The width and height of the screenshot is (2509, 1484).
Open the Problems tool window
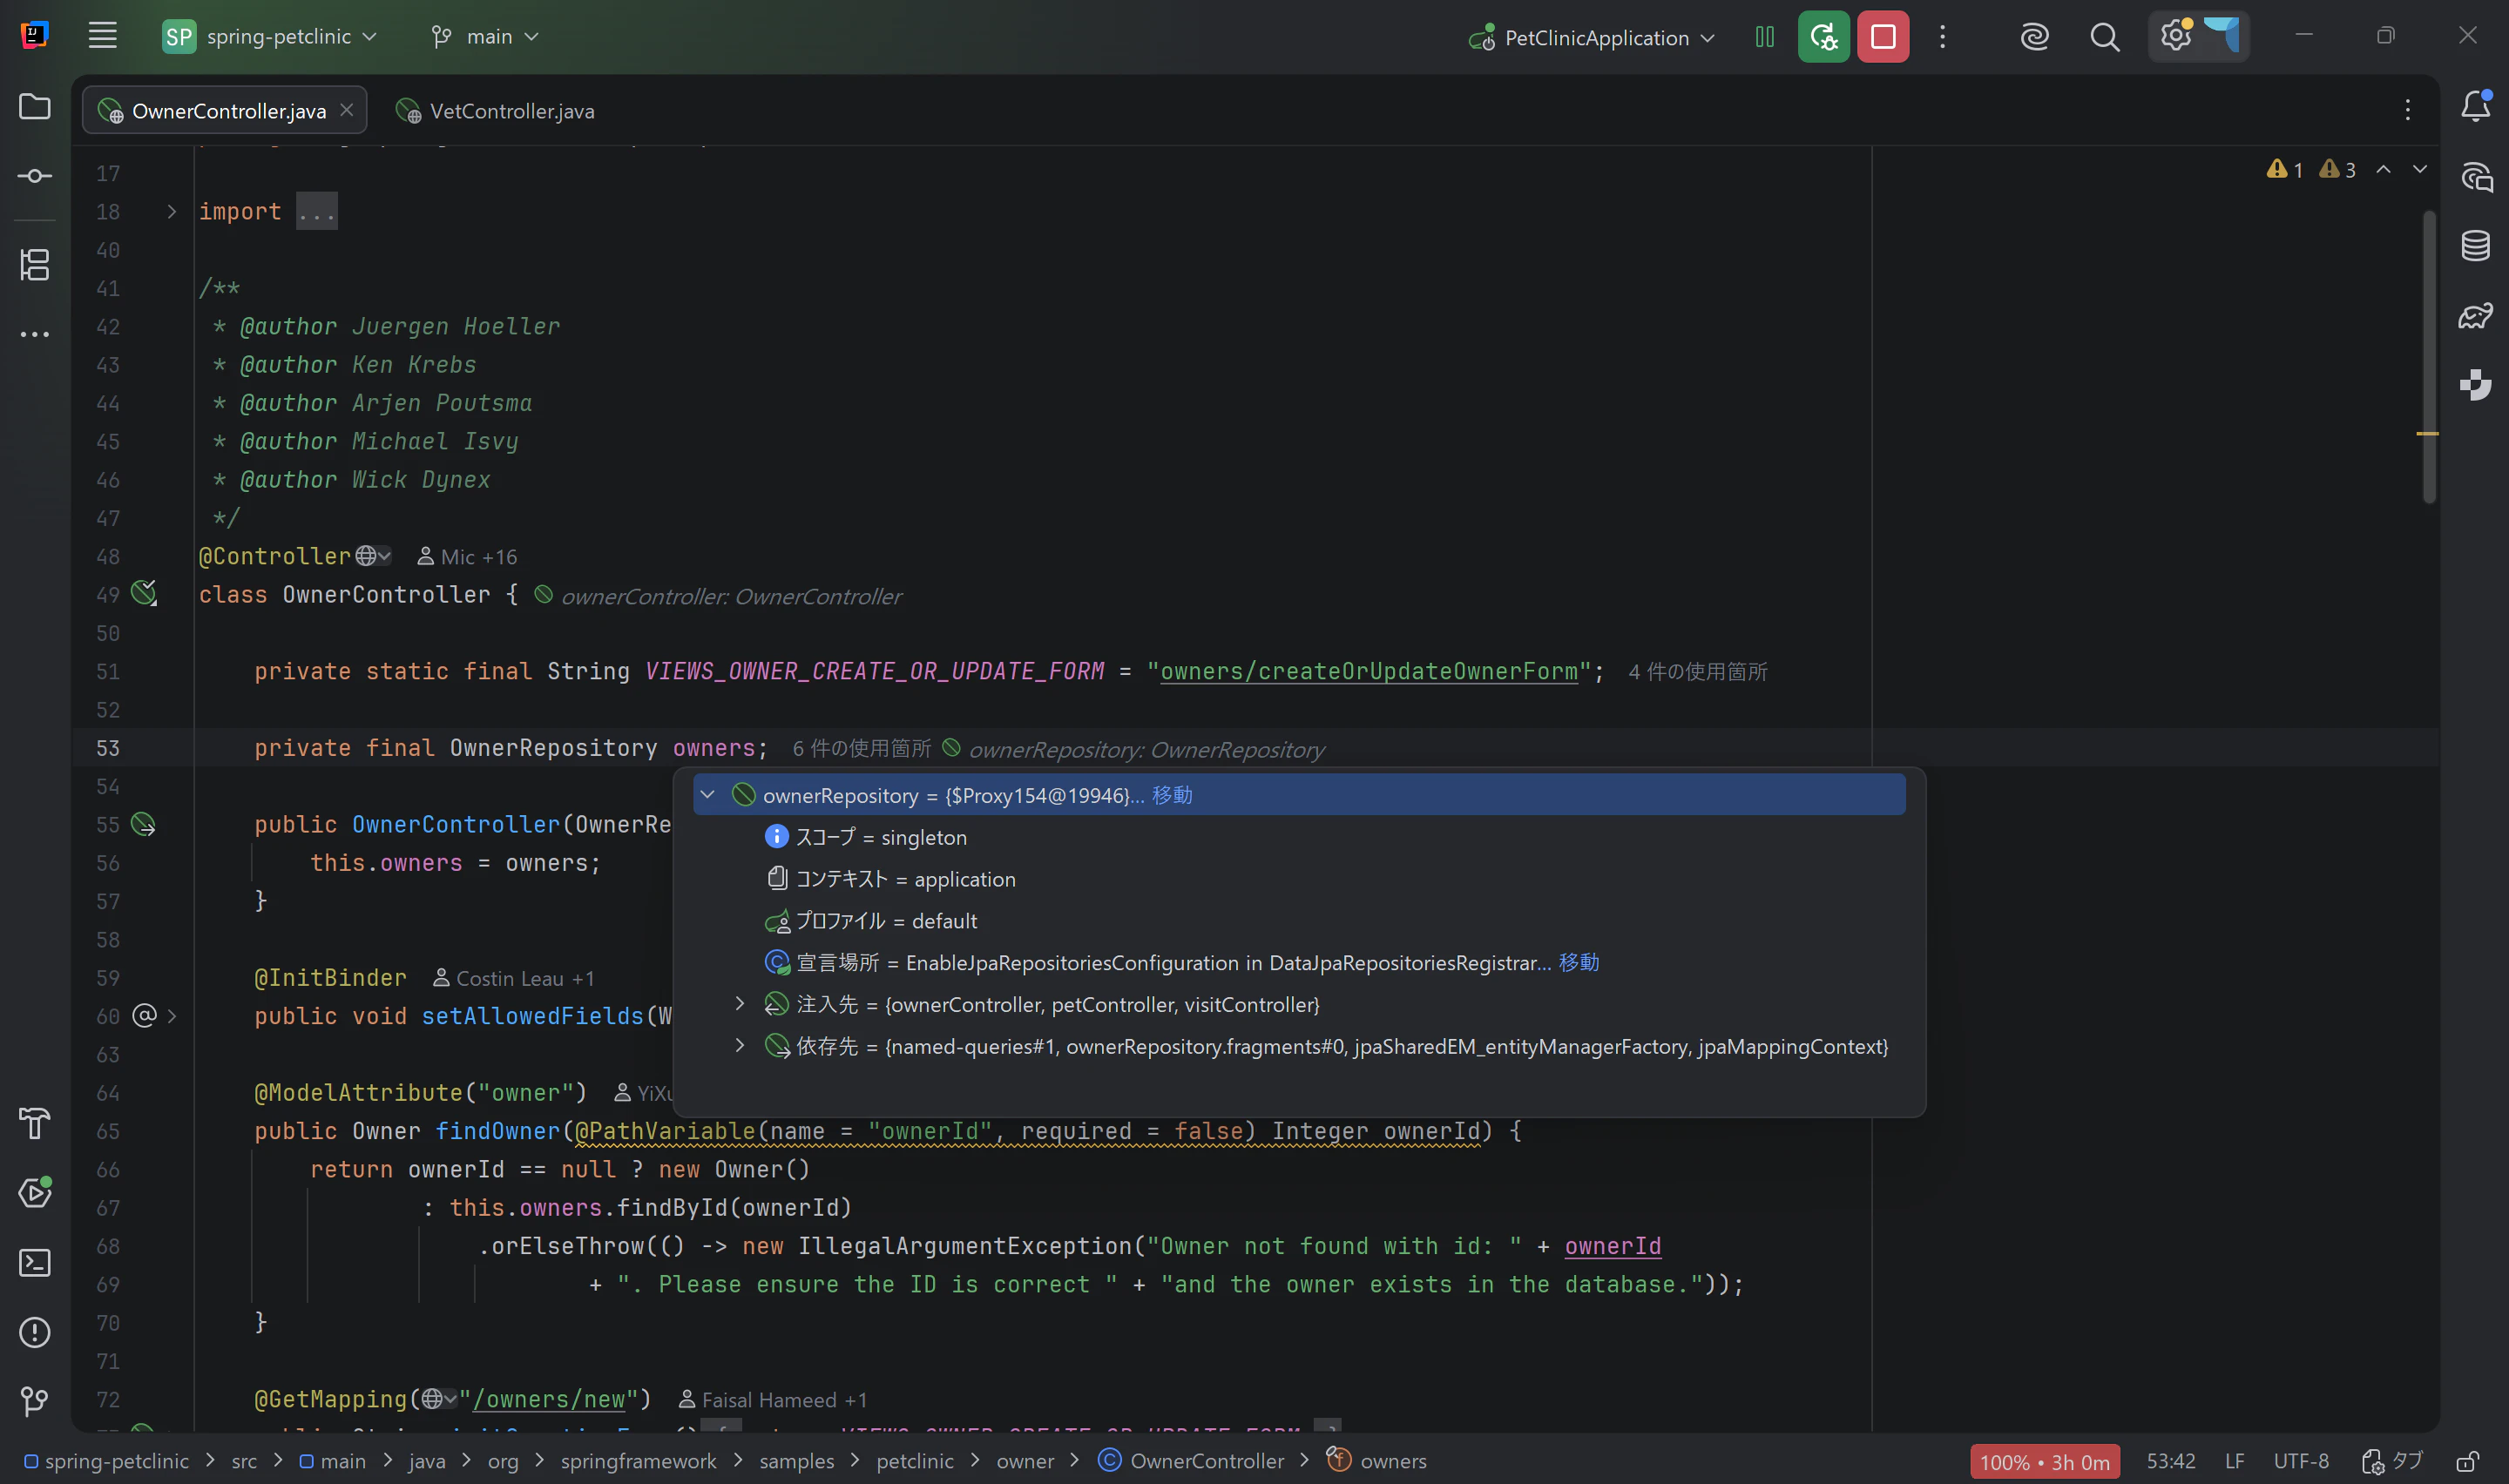tap(35, 1332)
